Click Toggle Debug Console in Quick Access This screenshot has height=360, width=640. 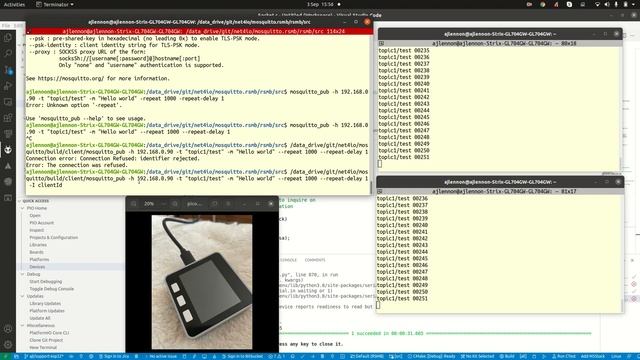pos(51,289)
